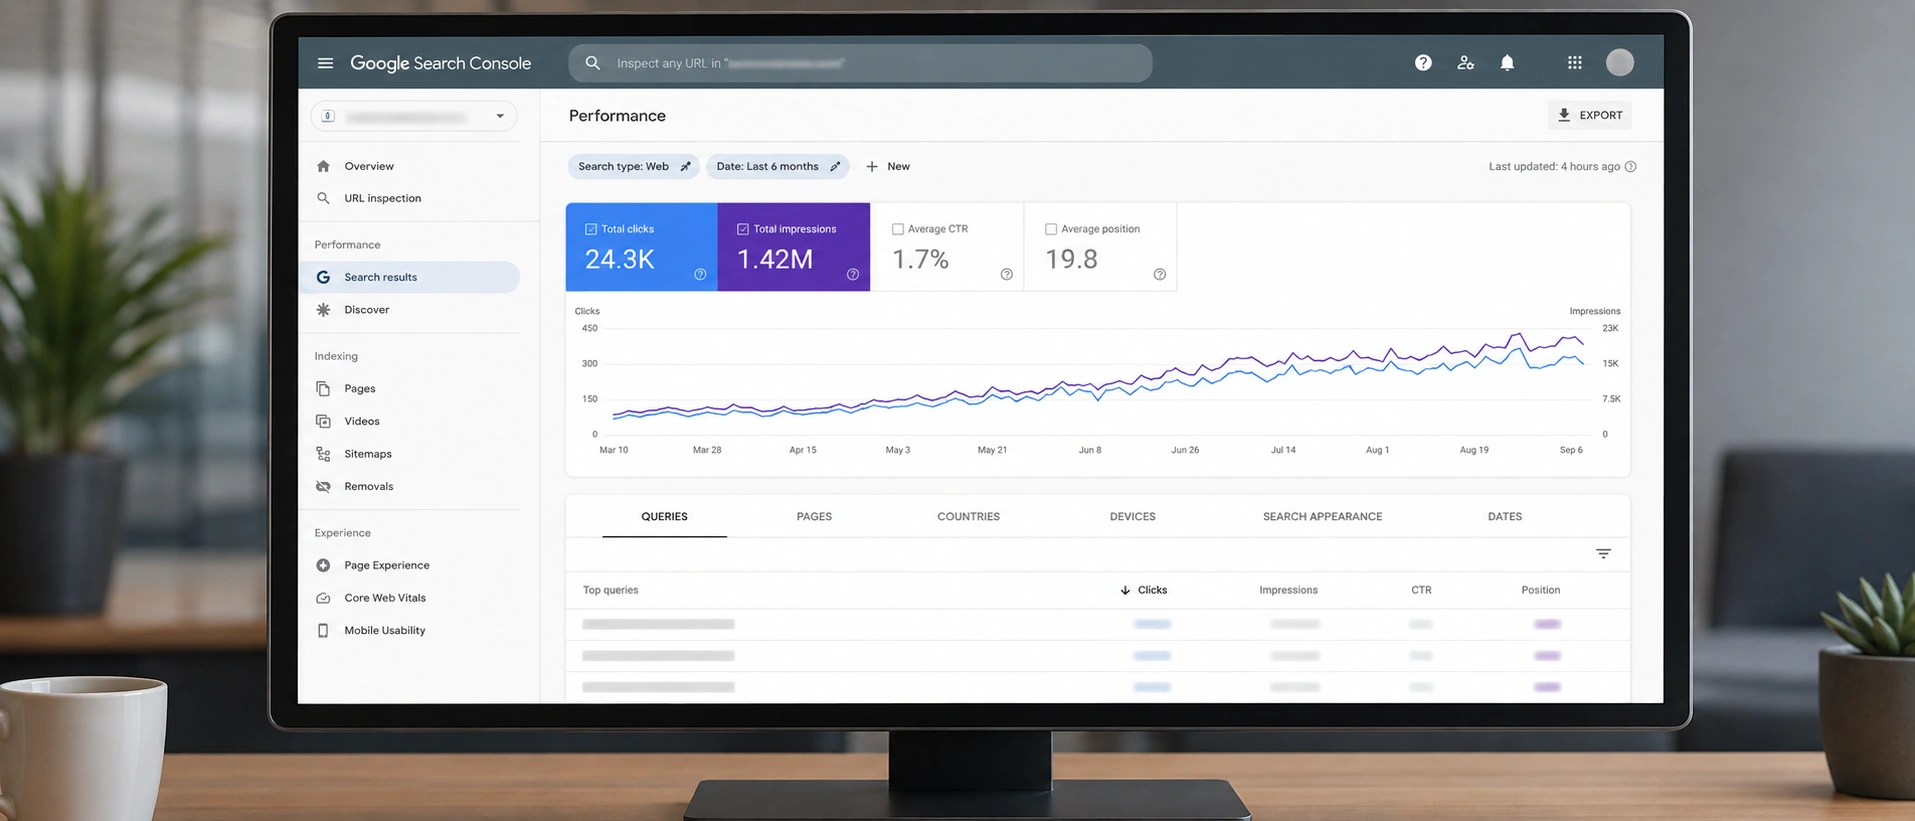Screen dimensions: 1915x821
Task: Open Average position help icon
Action: tap(1160, 274)
